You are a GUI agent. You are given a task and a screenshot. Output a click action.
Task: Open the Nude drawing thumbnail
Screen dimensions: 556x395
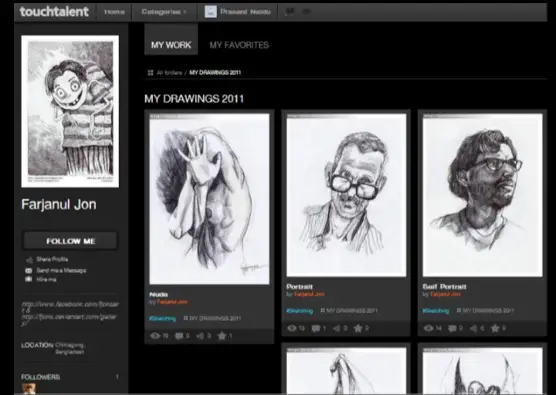coord(209,199)
